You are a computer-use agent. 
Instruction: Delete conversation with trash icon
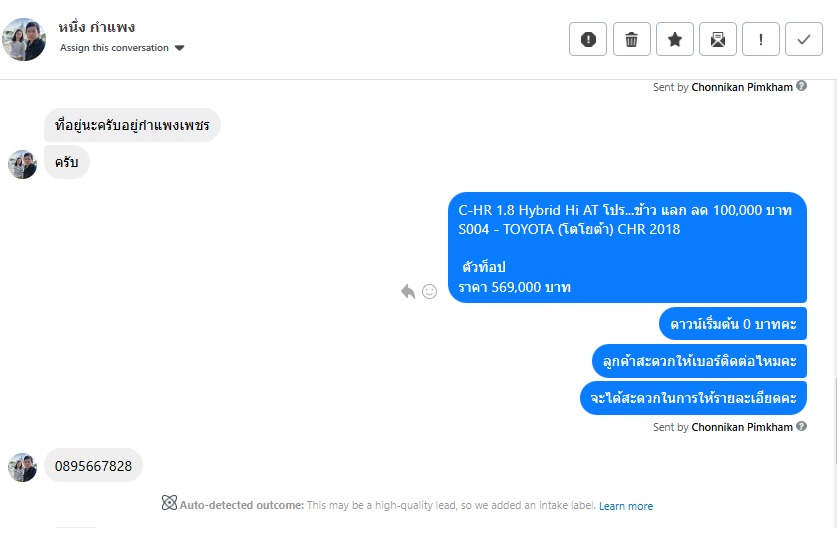631,39
